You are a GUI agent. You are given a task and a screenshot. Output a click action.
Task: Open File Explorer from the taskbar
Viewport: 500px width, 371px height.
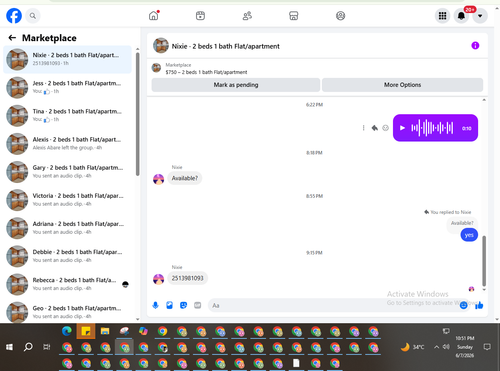click(x=105, y=331)
